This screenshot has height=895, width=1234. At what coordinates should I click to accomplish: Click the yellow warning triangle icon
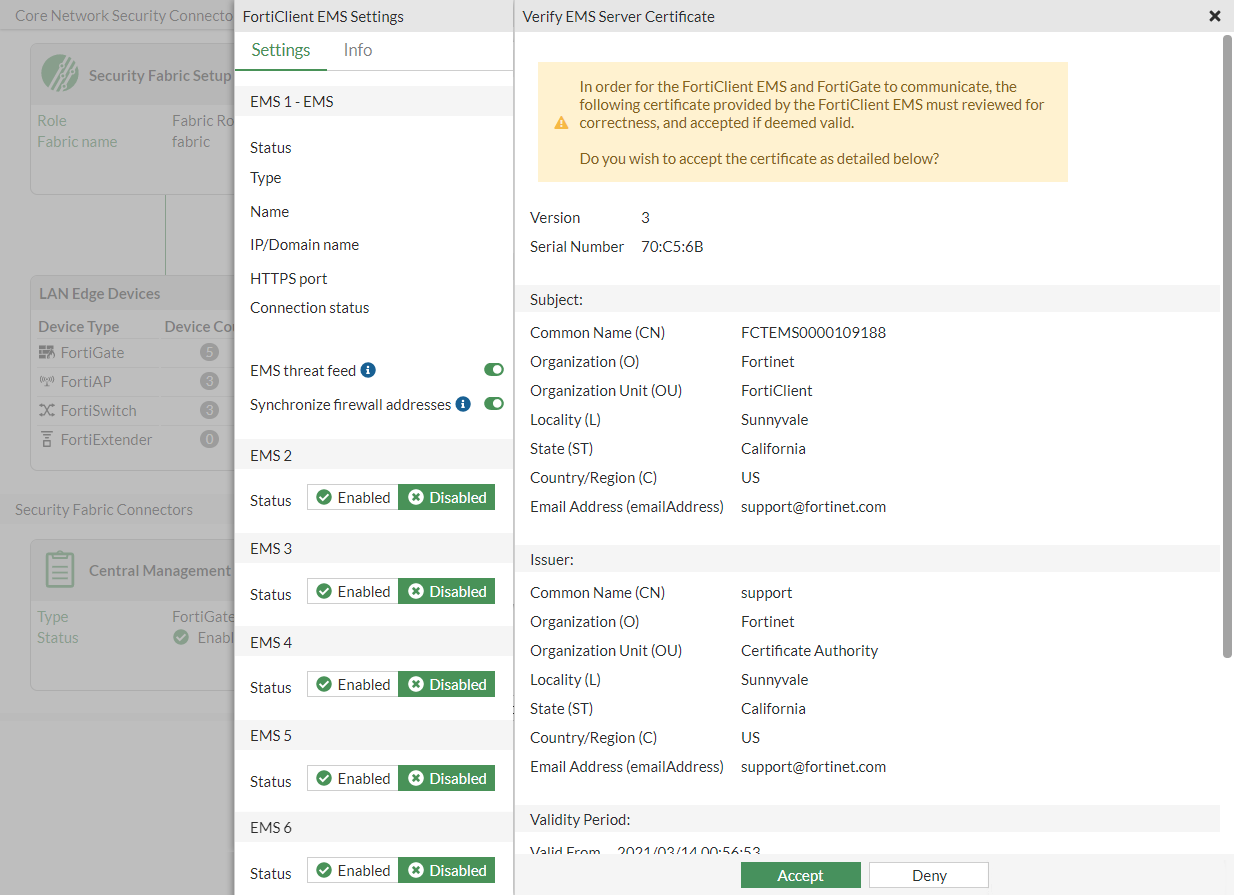(x=561, y=123)
